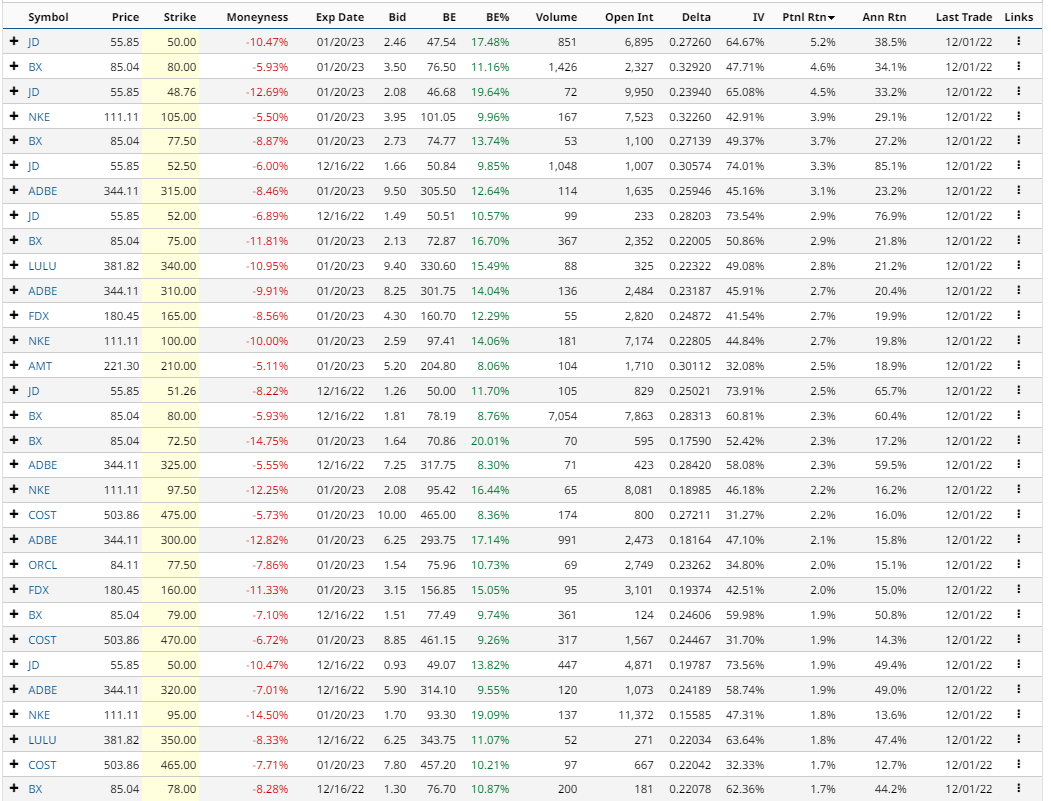The width and height of the screenshot is (1051, 801).
Task: Open links menu for FDX 165.00 row
Action: (x=1018, y=316)
